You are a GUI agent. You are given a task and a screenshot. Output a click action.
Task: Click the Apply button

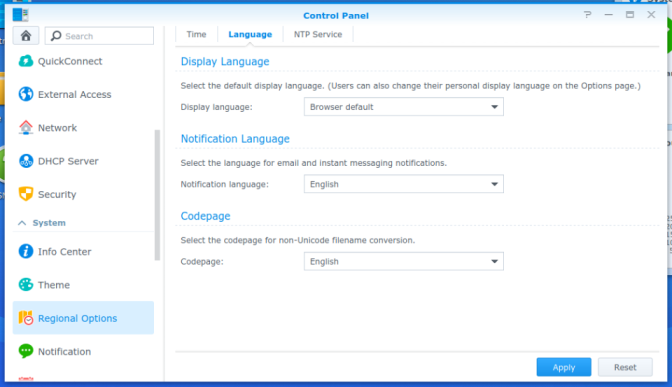[564, 367]
